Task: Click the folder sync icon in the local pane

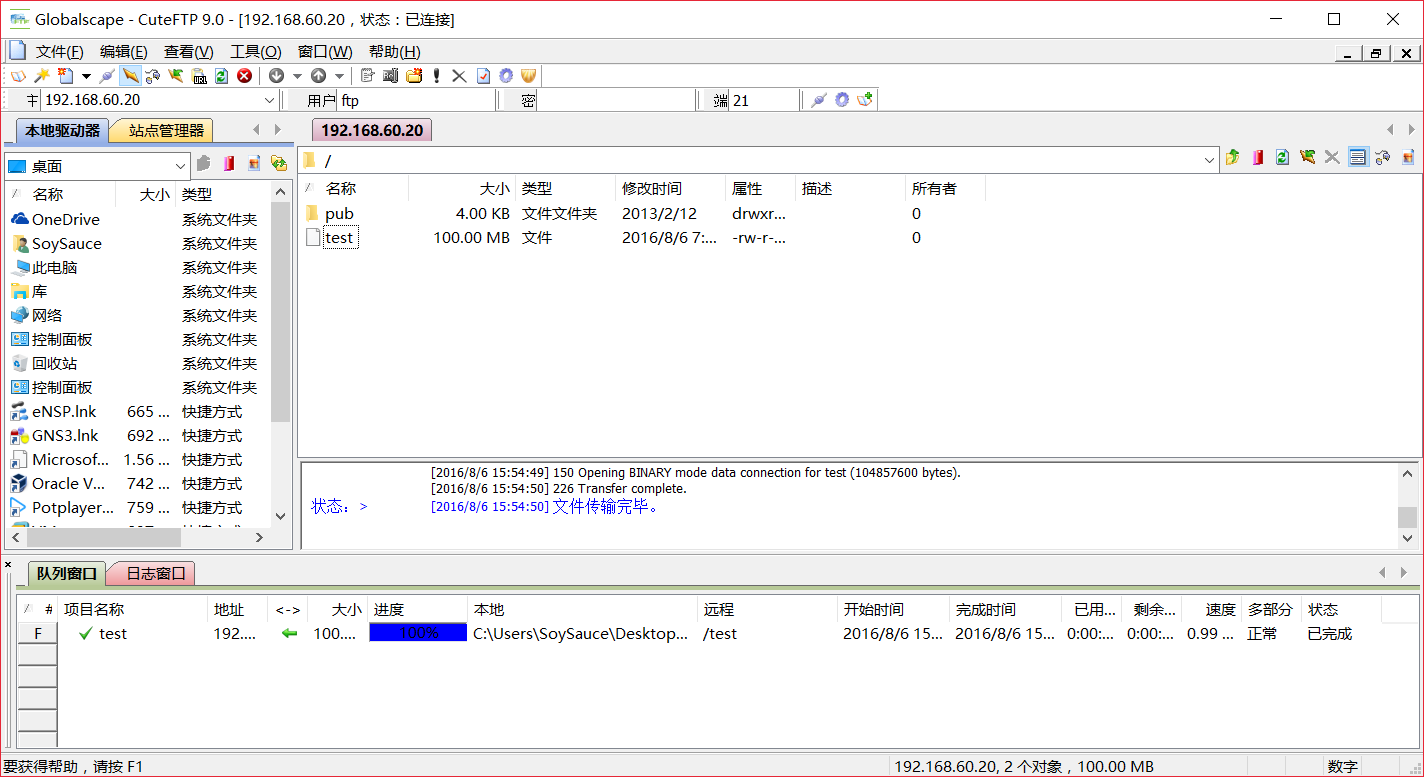Action: pyautogui.click(x=279, y=163)
